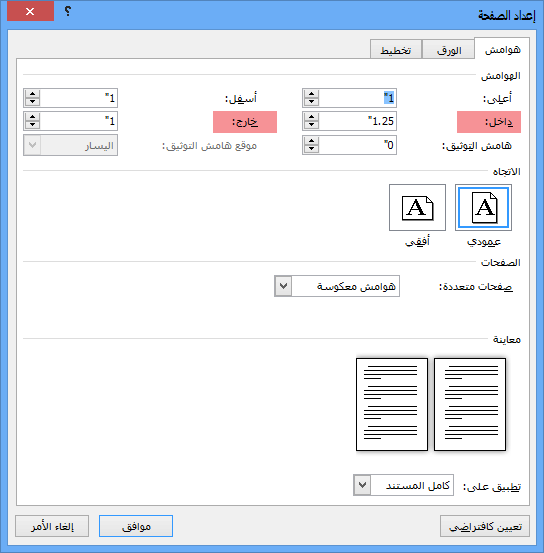This screenshot has width=544, height=553.
Task: Confirm with the OK (موافق) button
Action: 136,526
